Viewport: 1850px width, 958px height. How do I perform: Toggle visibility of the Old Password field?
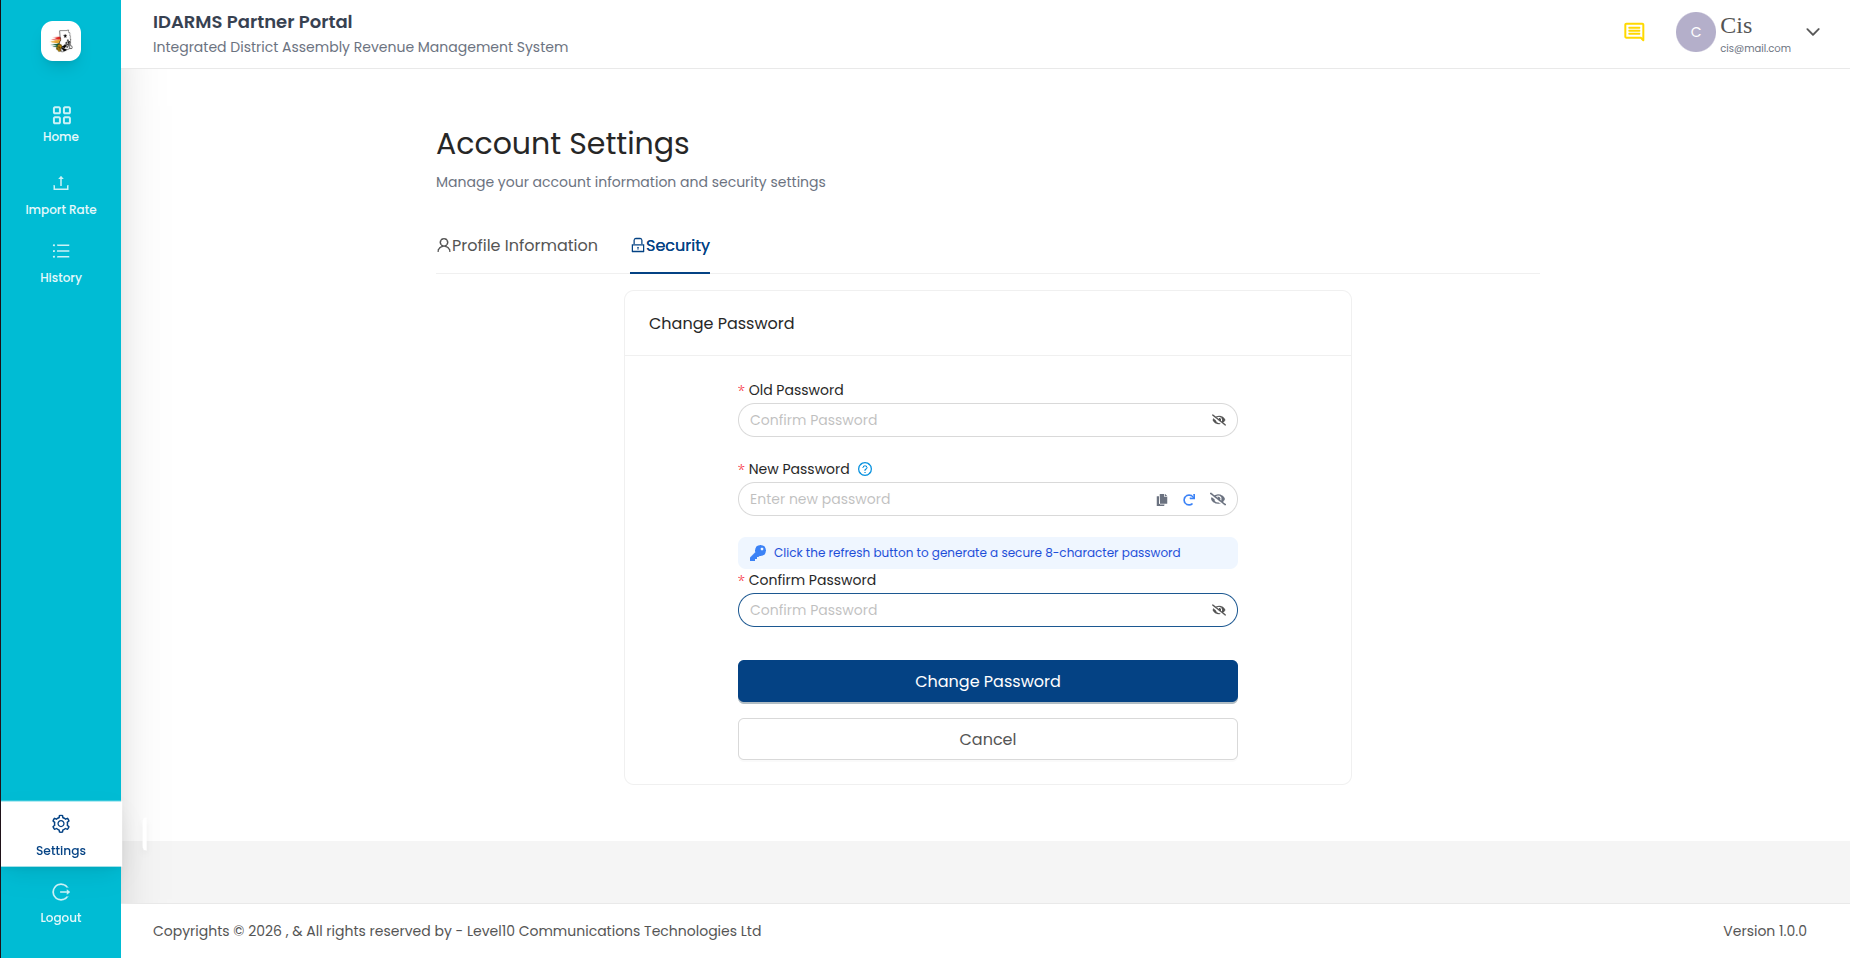1218,420
